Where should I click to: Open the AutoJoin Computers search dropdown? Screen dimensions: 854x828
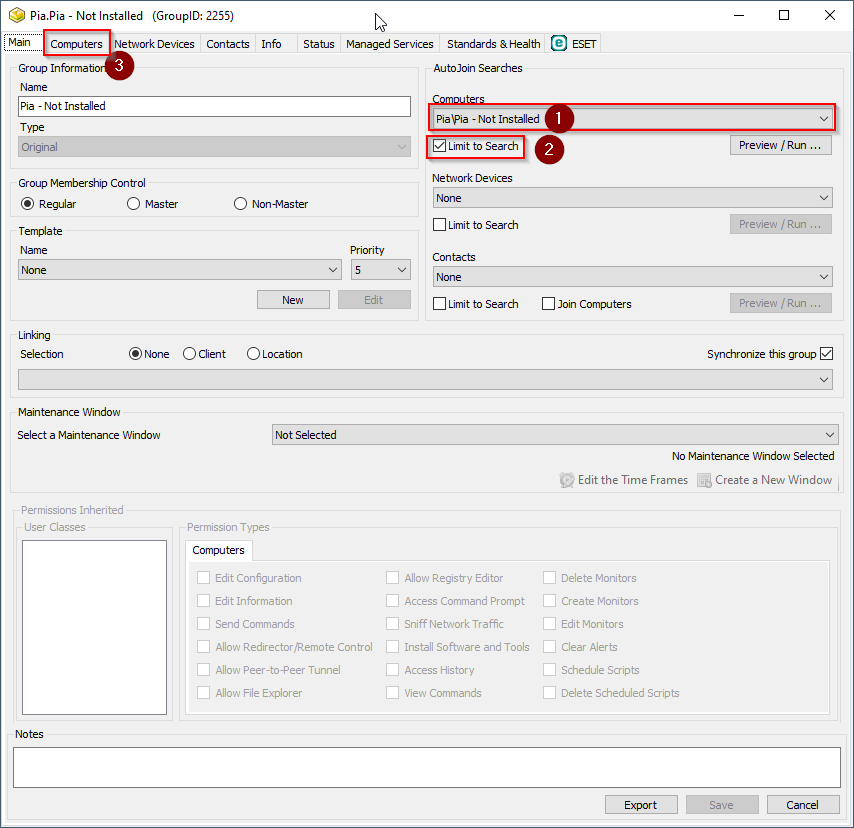click(x=632, y=119)
